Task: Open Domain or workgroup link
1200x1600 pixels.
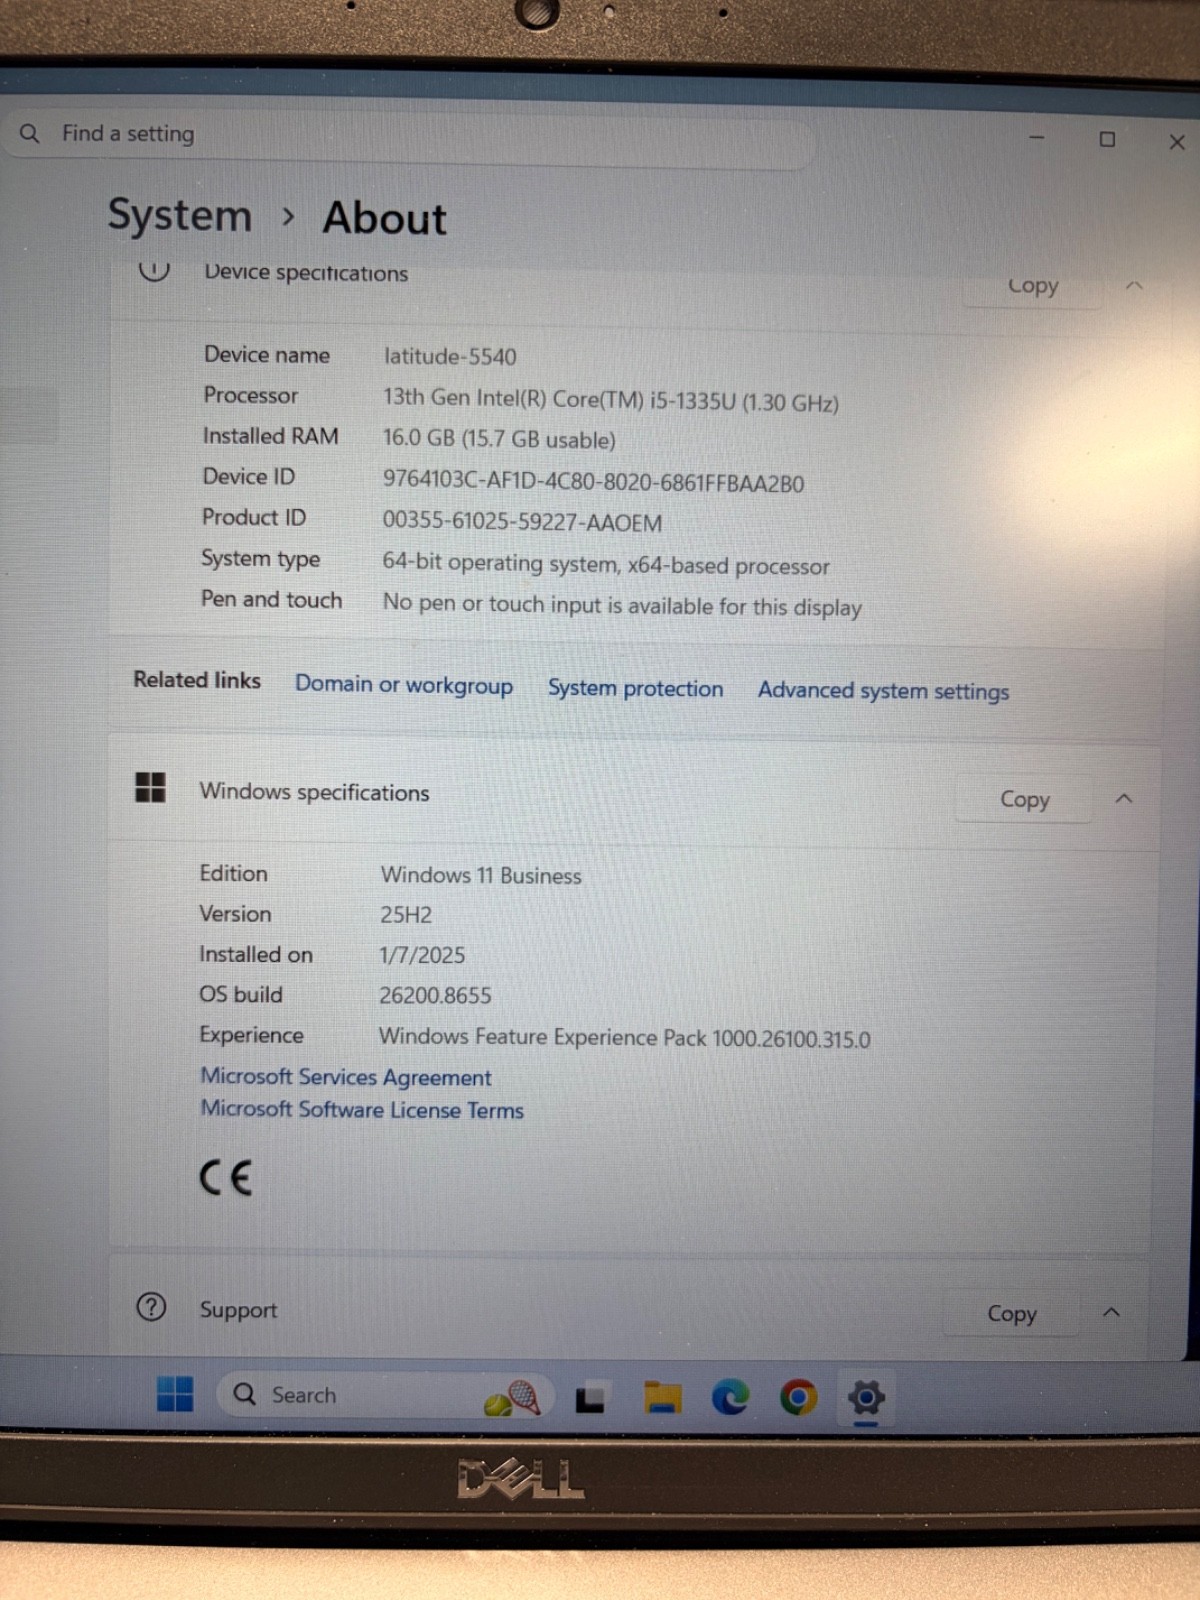Action: click(x=404, y=685)
